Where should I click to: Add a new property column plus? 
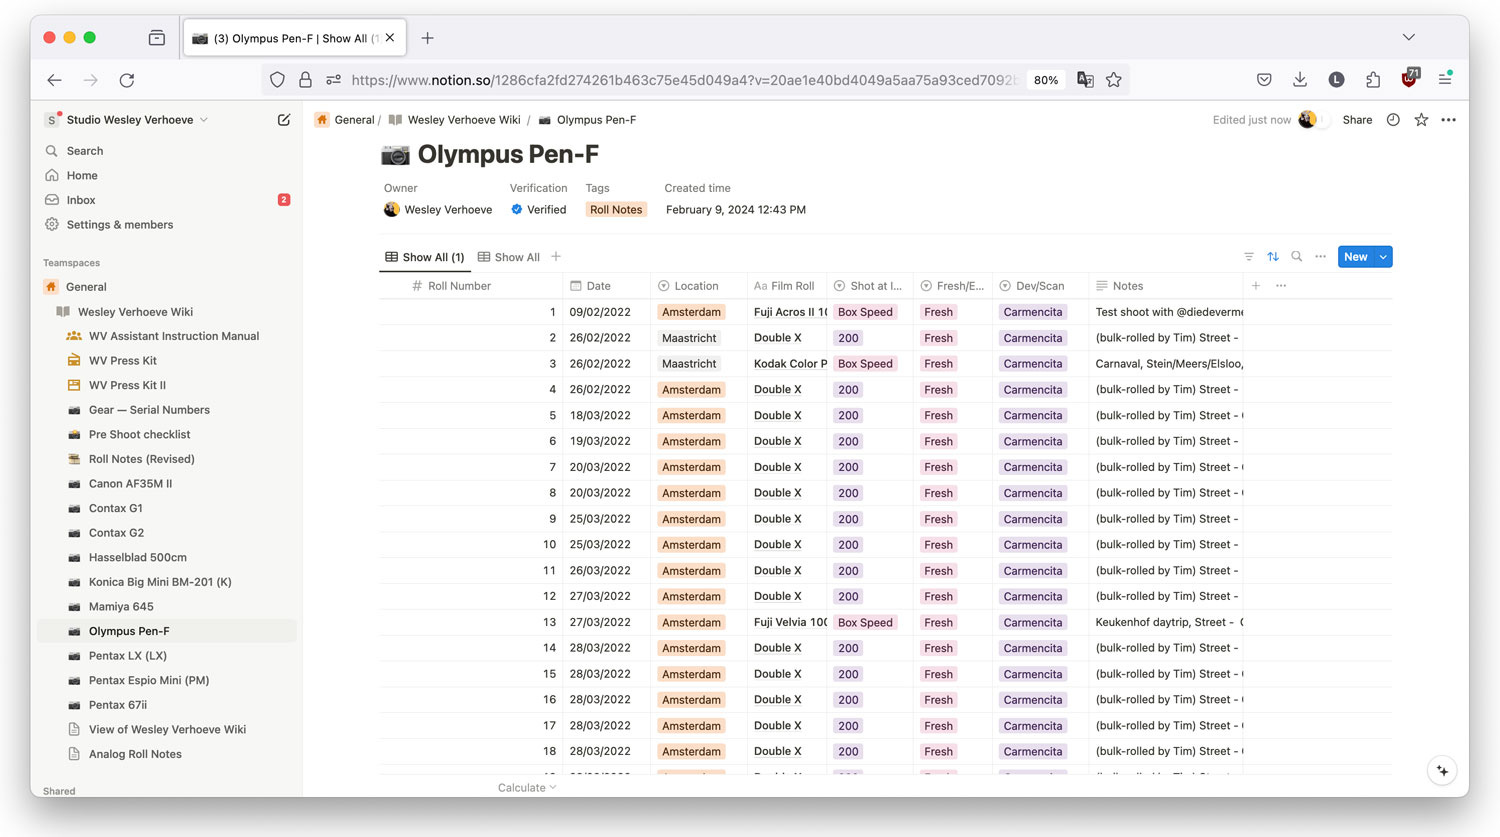click(x=1256, y=286)
